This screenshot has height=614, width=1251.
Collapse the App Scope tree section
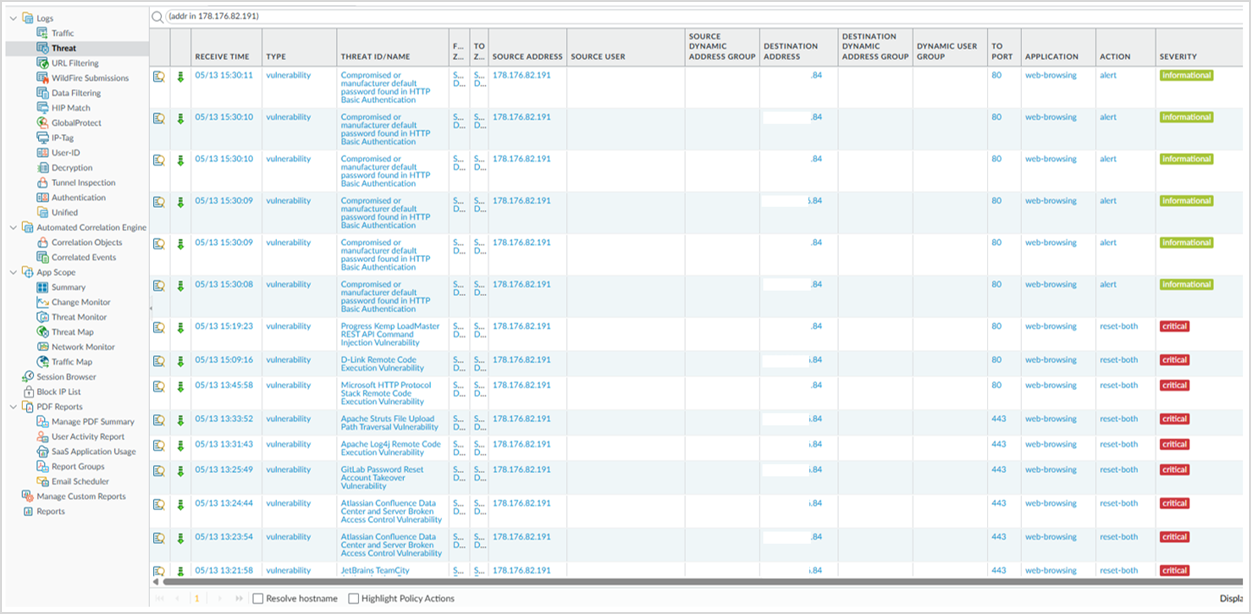(x=12, y=272)
